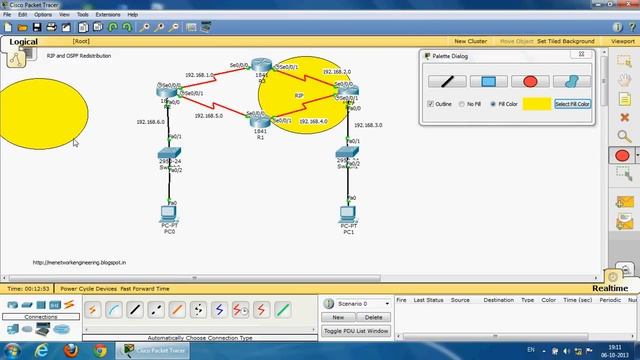This screenshot has width=640, height=360.
Task: Pick the Octal green cable
Action: point(282,310)
